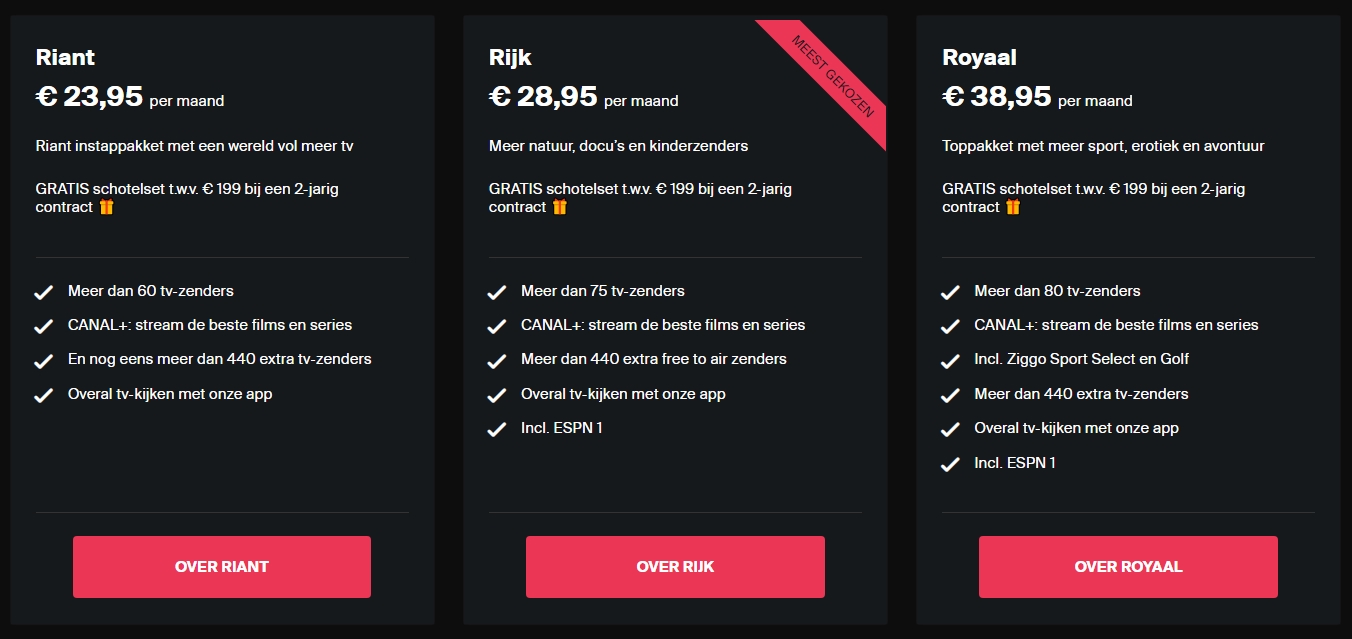
Task: Click the Riant package title
Action: point(66,58)
